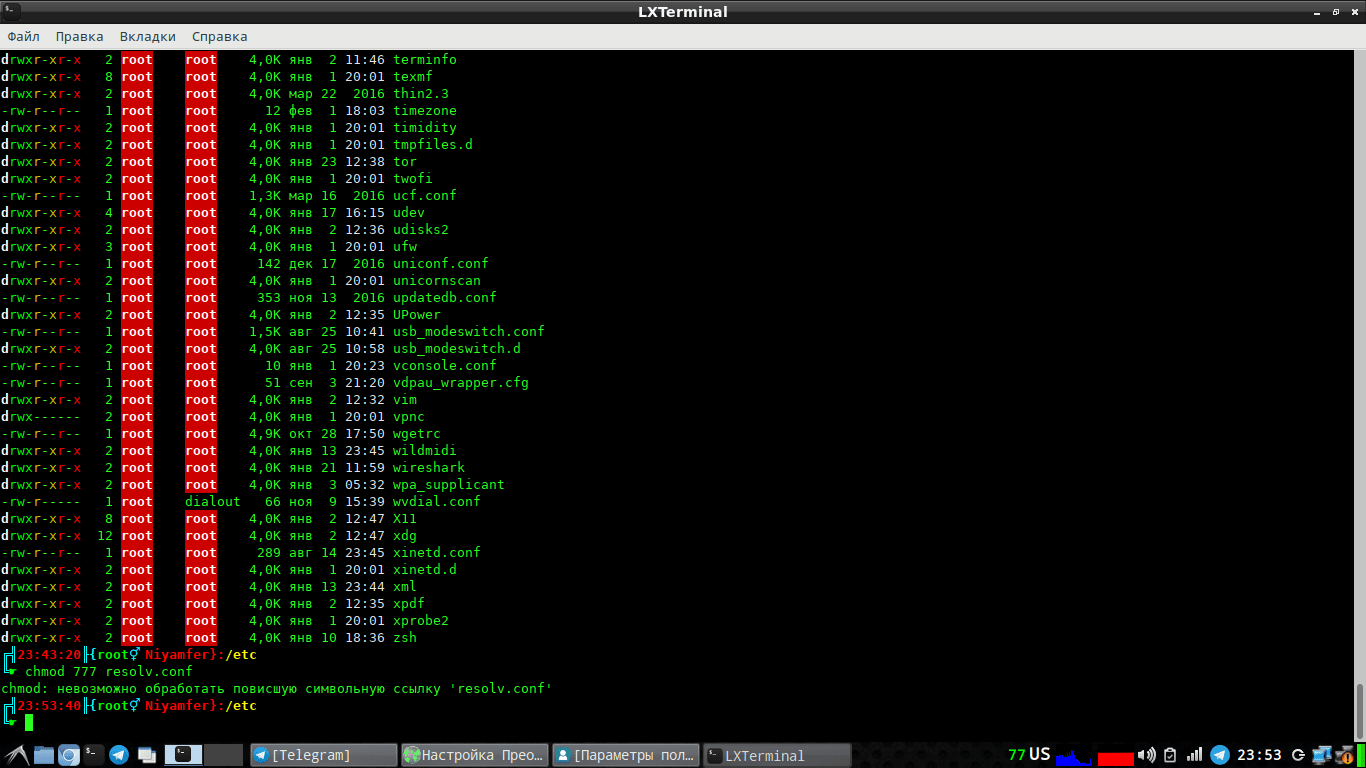This screenshot has width=1366, height=768.
Task: Click the 'timezone' file name
Action: pos(424,110)
